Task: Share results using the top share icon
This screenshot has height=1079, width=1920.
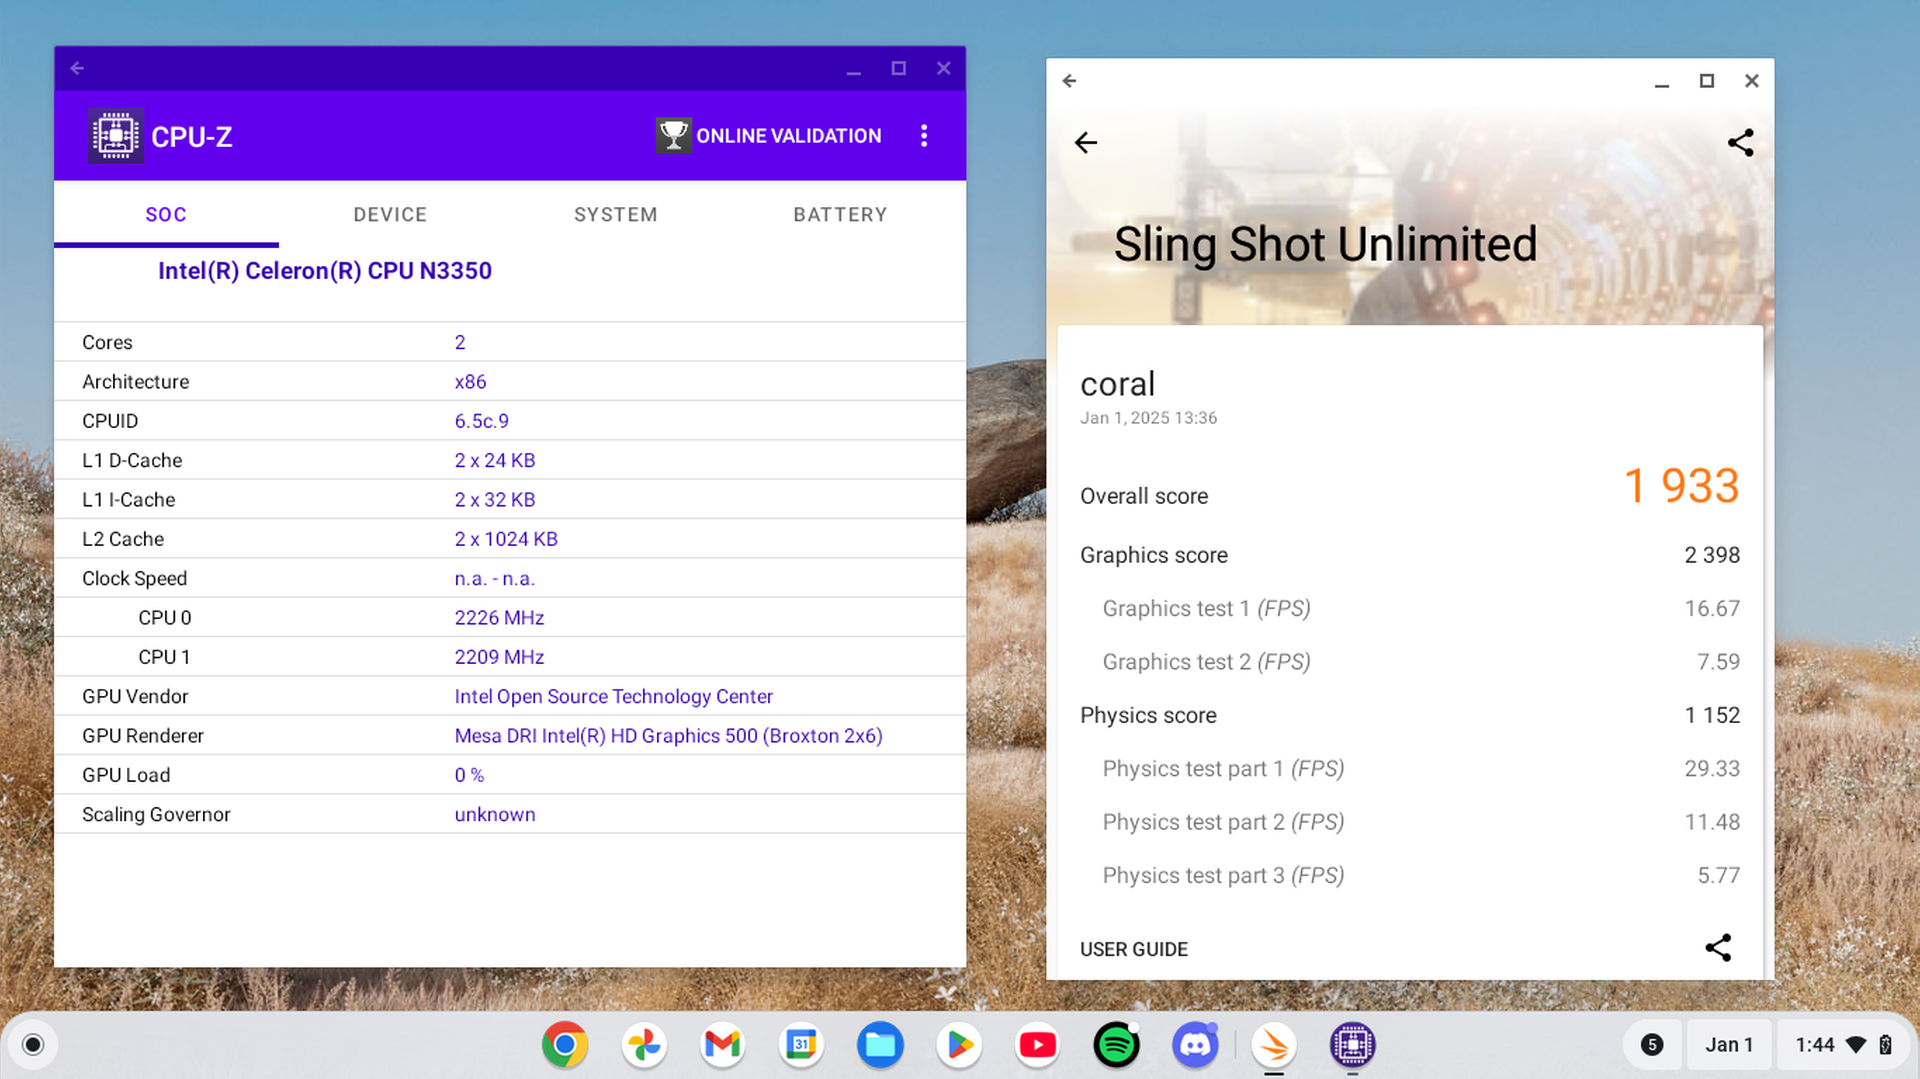Action: (1740, 142)
